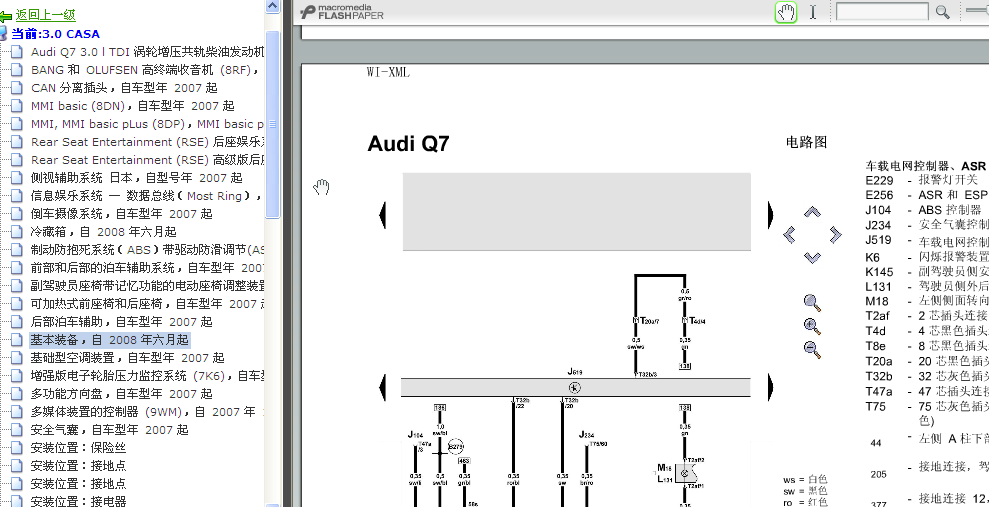Click the document icon beside 后部泊车辅助

pyautogui.click(x=17, y=322)
